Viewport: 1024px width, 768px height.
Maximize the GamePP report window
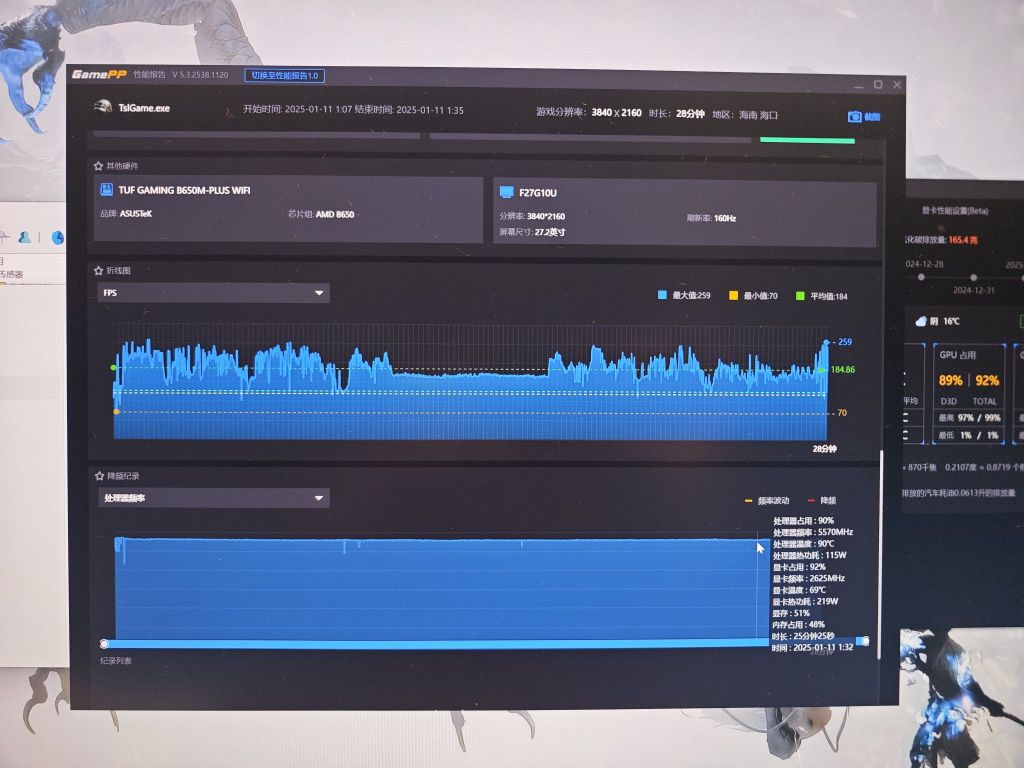878,85
